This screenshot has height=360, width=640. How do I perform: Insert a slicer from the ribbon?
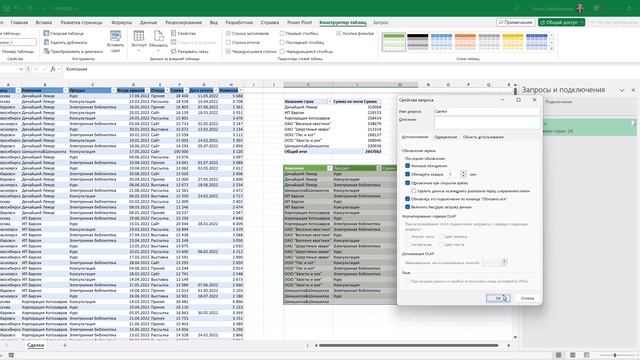pos(116,41)
